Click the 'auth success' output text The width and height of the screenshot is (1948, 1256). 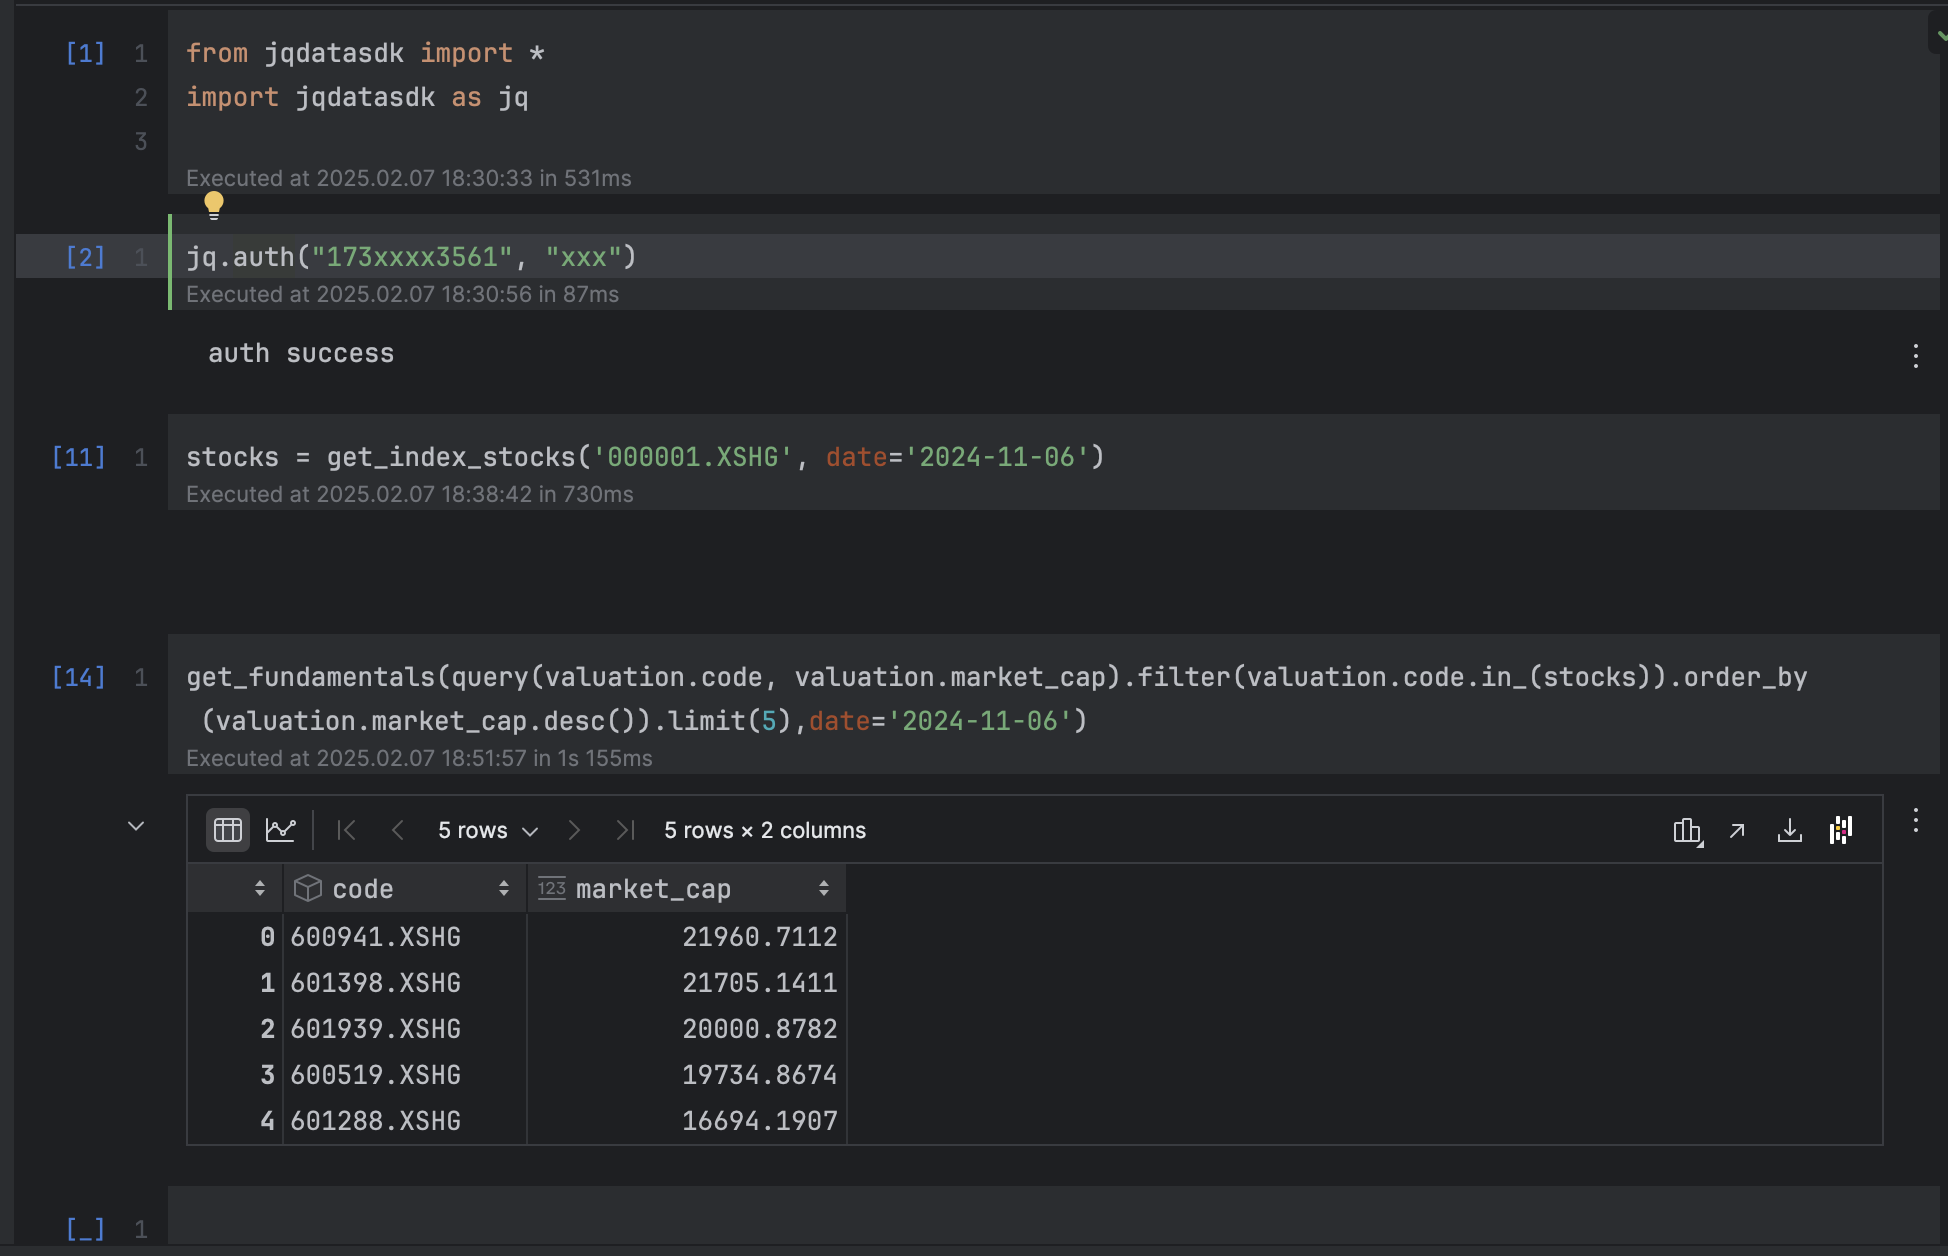[x=301, y=353]
